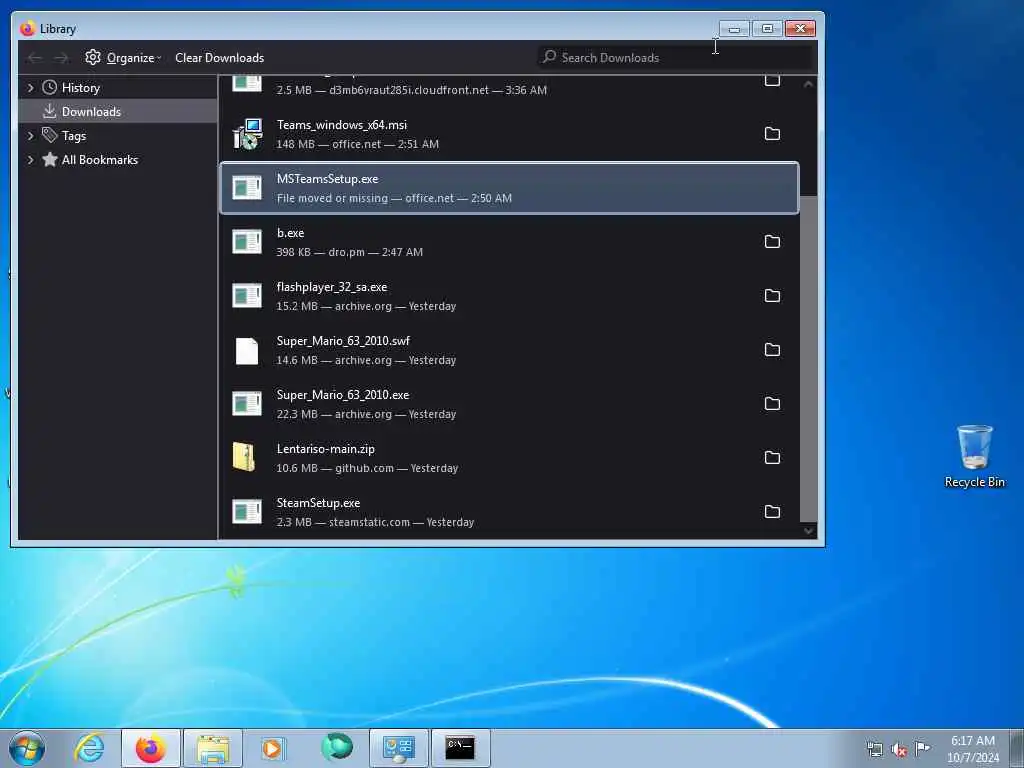Select the Teams_windows_x64.msi download entry

pos(509,134)
